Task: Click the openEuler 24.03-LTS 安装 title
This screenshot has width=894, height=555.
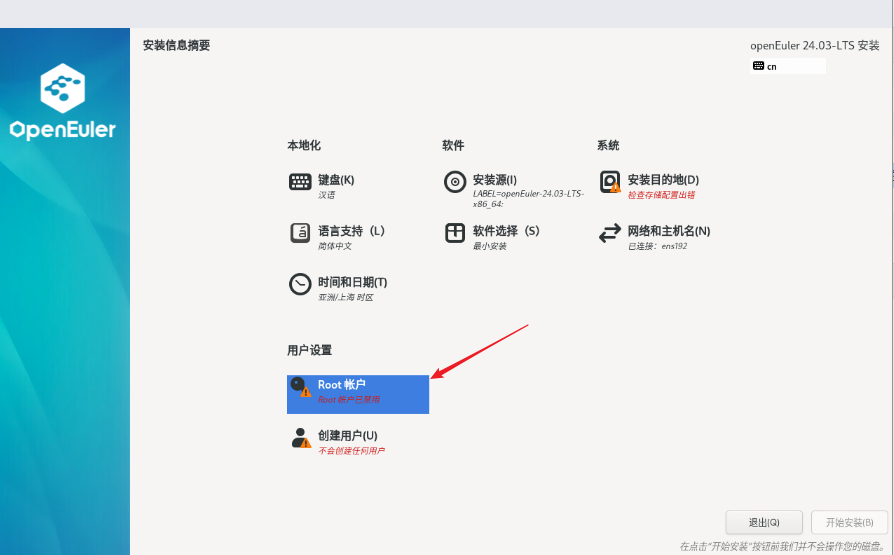Action: (815, 46)
